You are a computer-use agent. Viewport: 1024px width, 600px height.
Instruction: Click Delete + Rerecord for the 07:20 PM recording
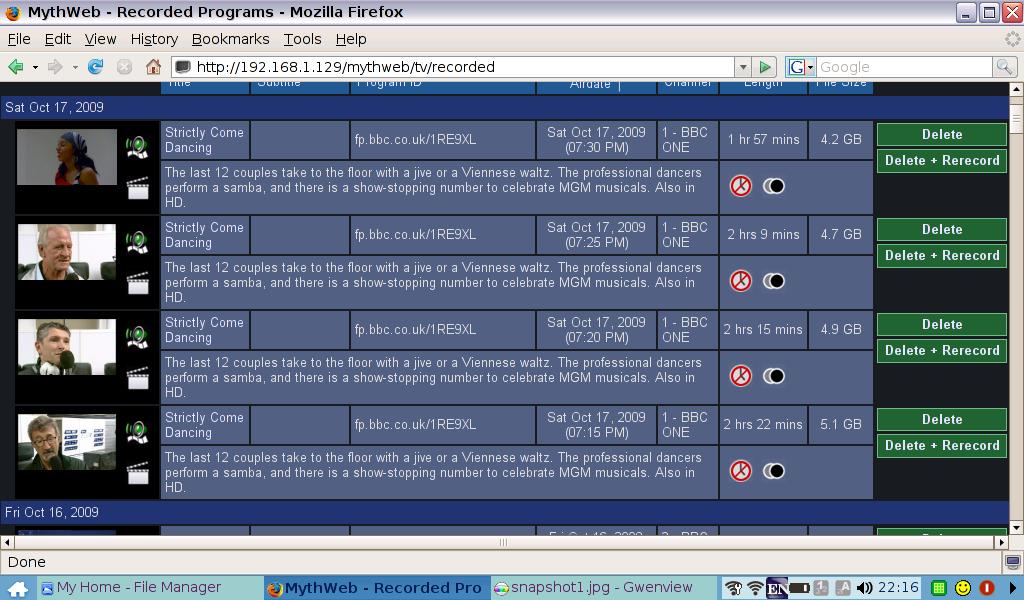[941, 350]
